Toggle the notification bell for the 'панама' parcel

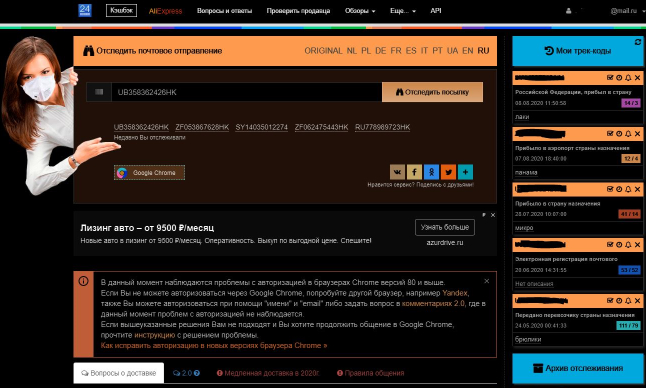(x=628, y=133)
